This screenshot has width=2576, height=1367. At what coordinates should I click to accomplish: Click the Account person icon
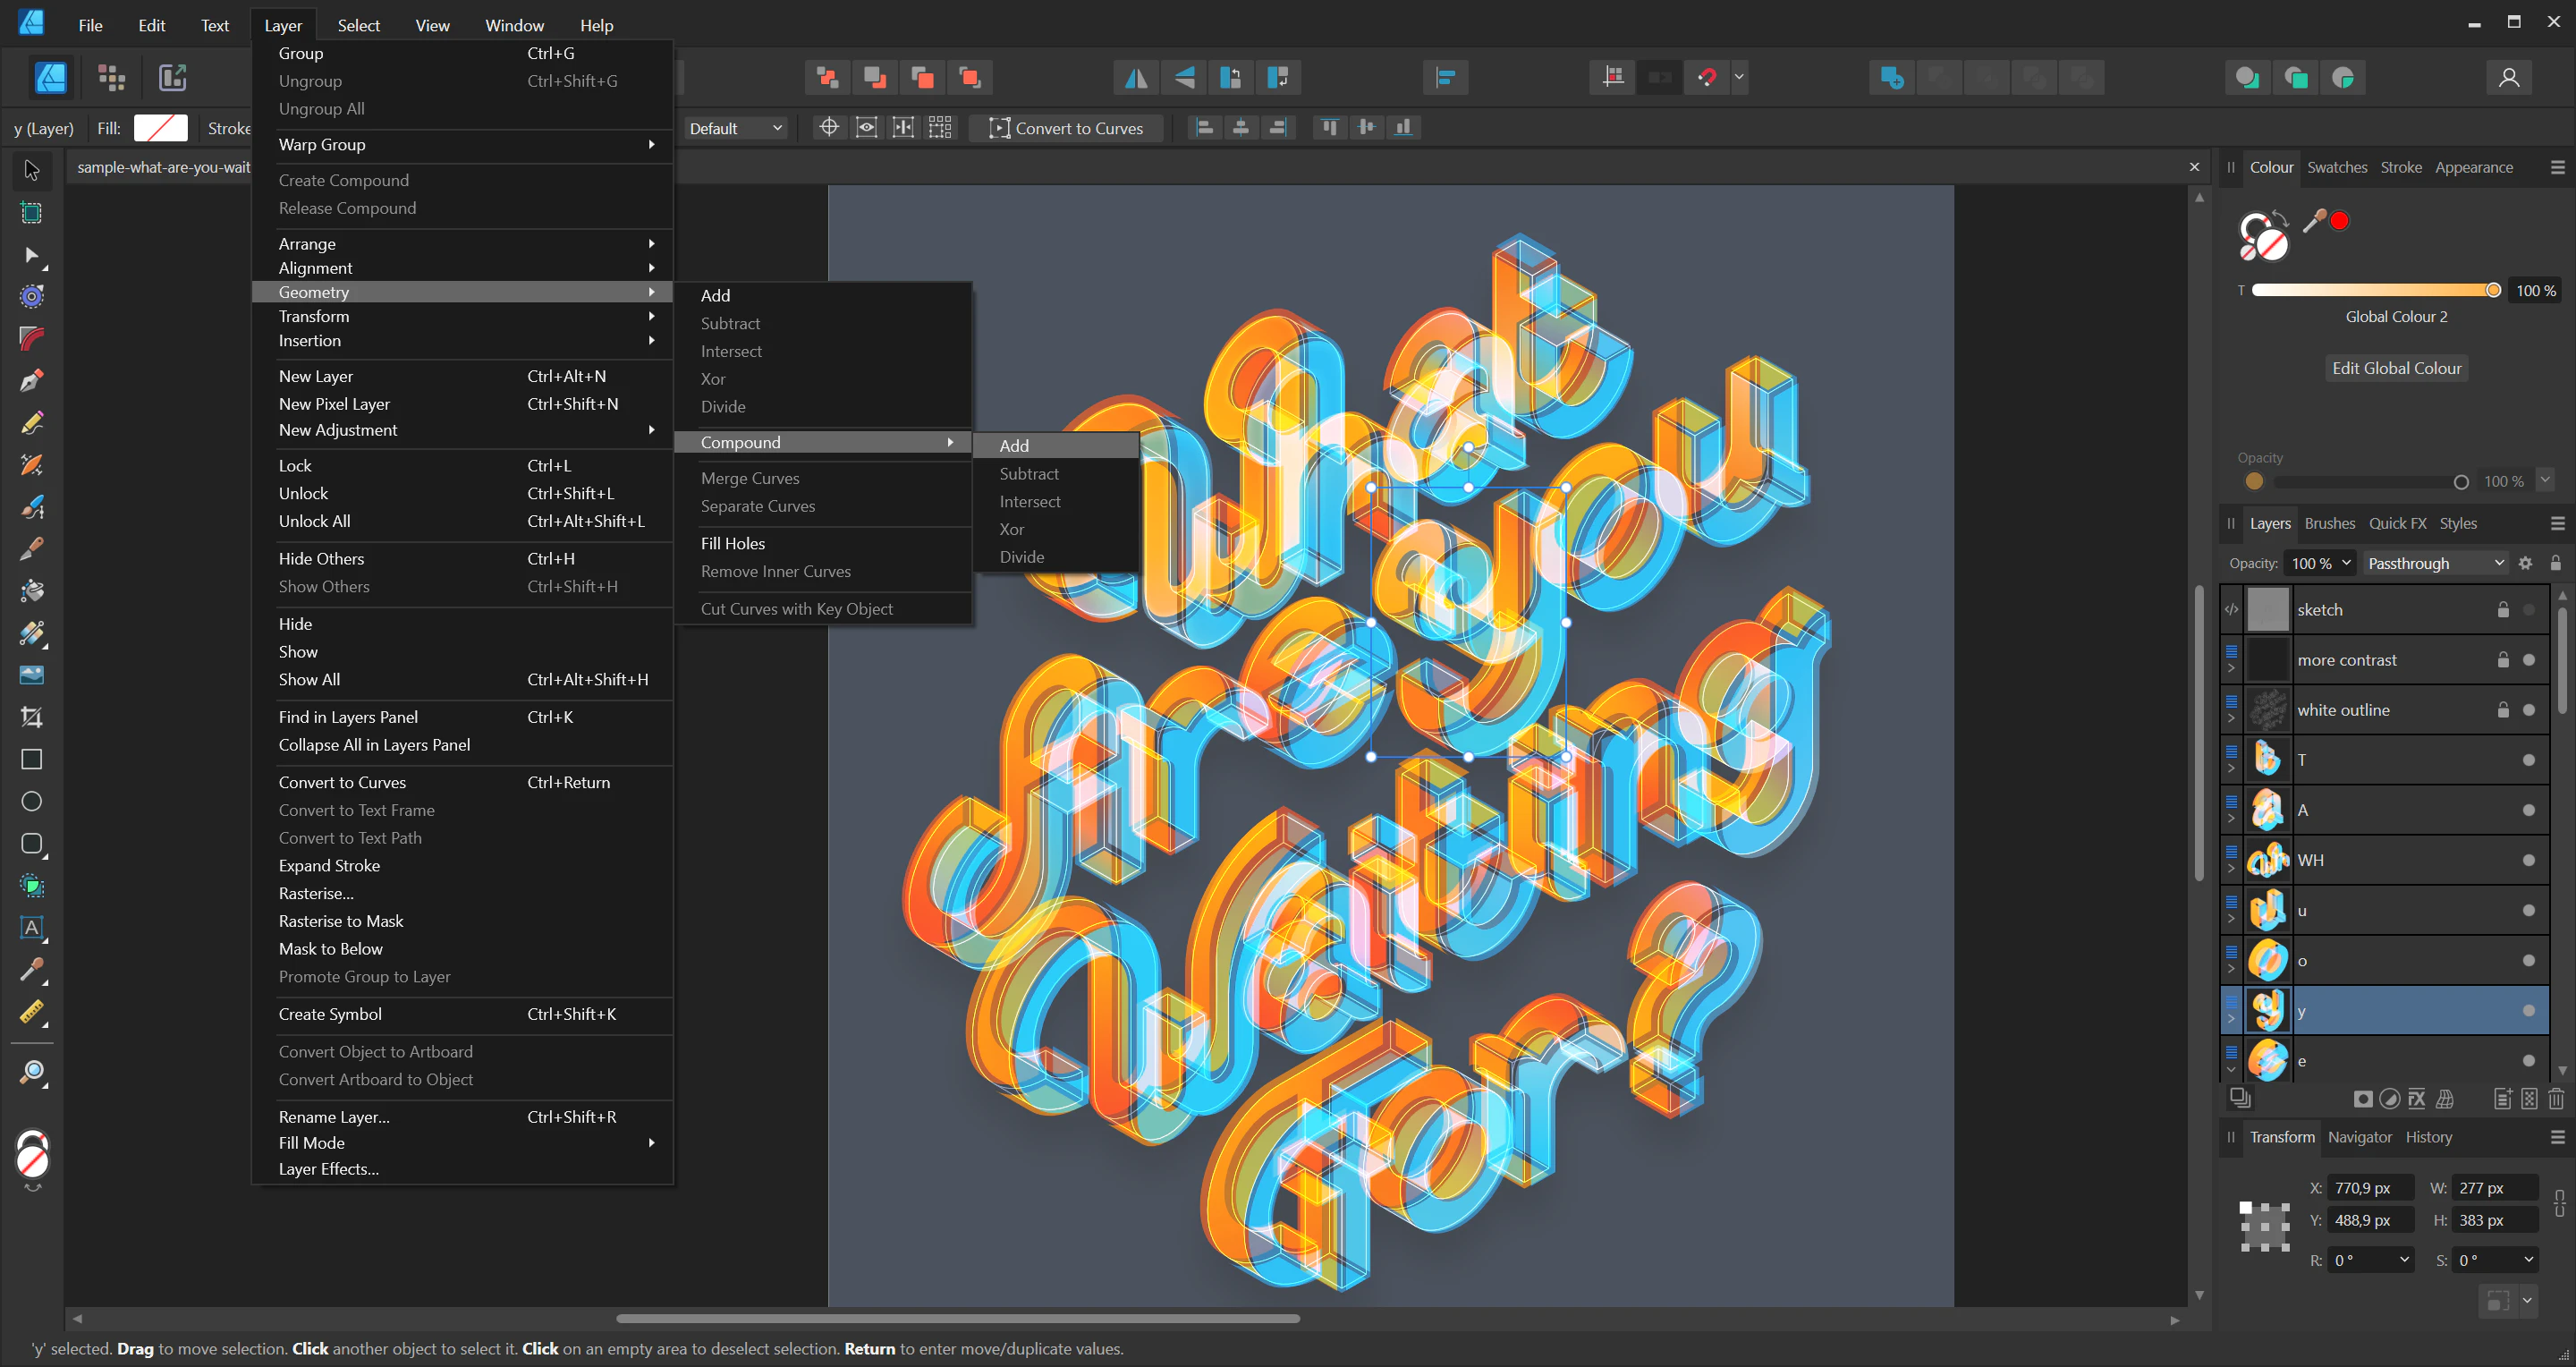click(x=2508, y=77)
